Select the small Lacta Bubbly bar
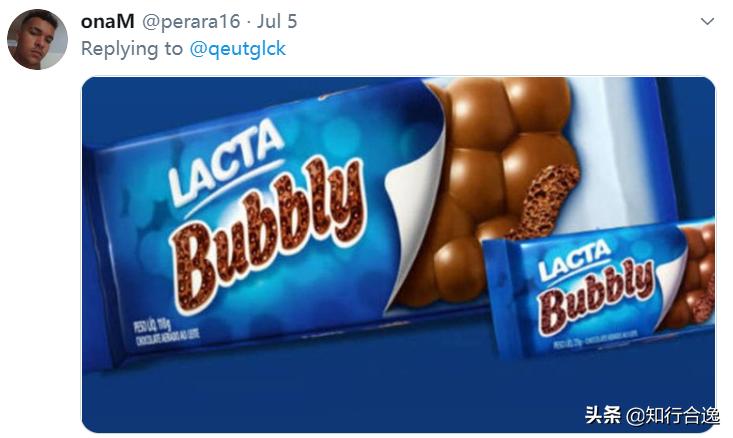The image size is (733, 438). [600, 288]
